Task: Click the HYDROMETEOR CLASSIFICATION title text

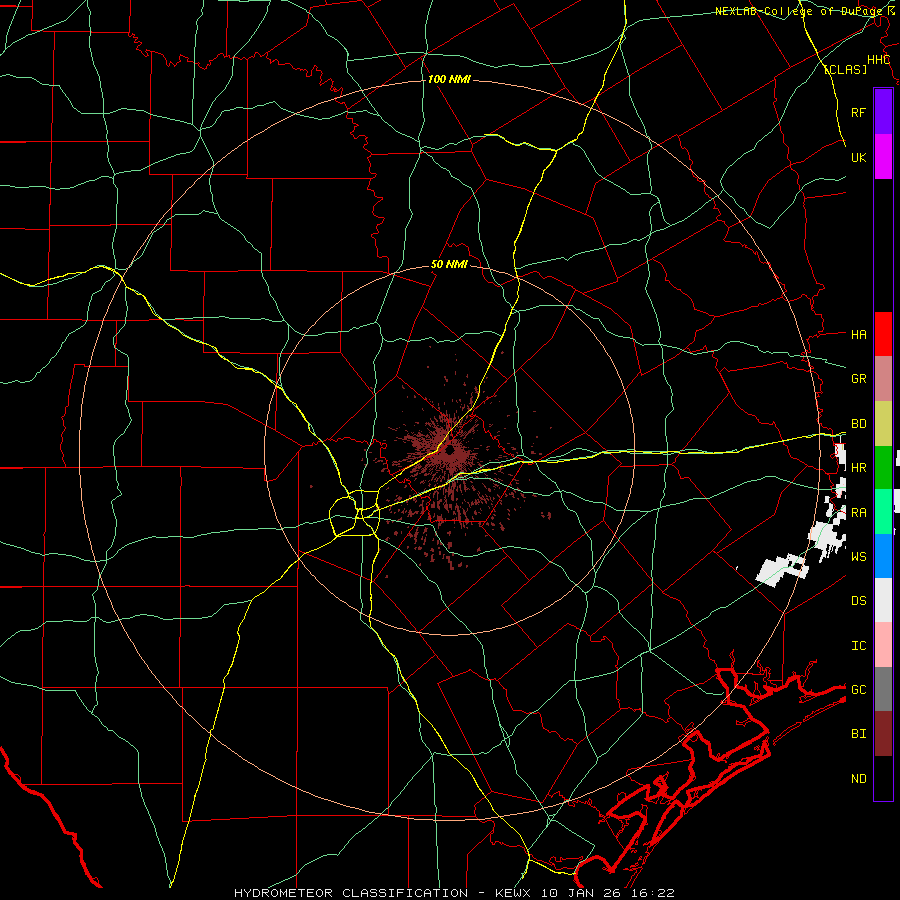Action: pos(351,893)
